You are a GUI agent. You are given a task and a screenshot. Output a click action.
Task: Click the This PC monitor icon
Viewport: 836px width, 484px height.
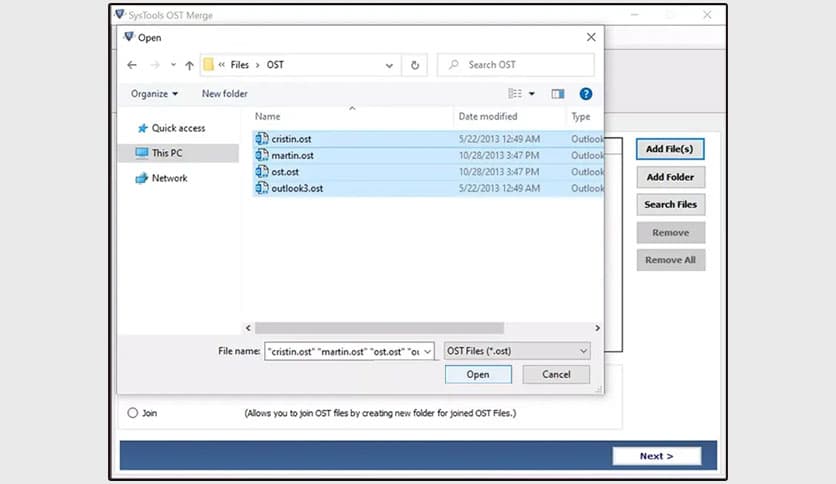(142, 153)
